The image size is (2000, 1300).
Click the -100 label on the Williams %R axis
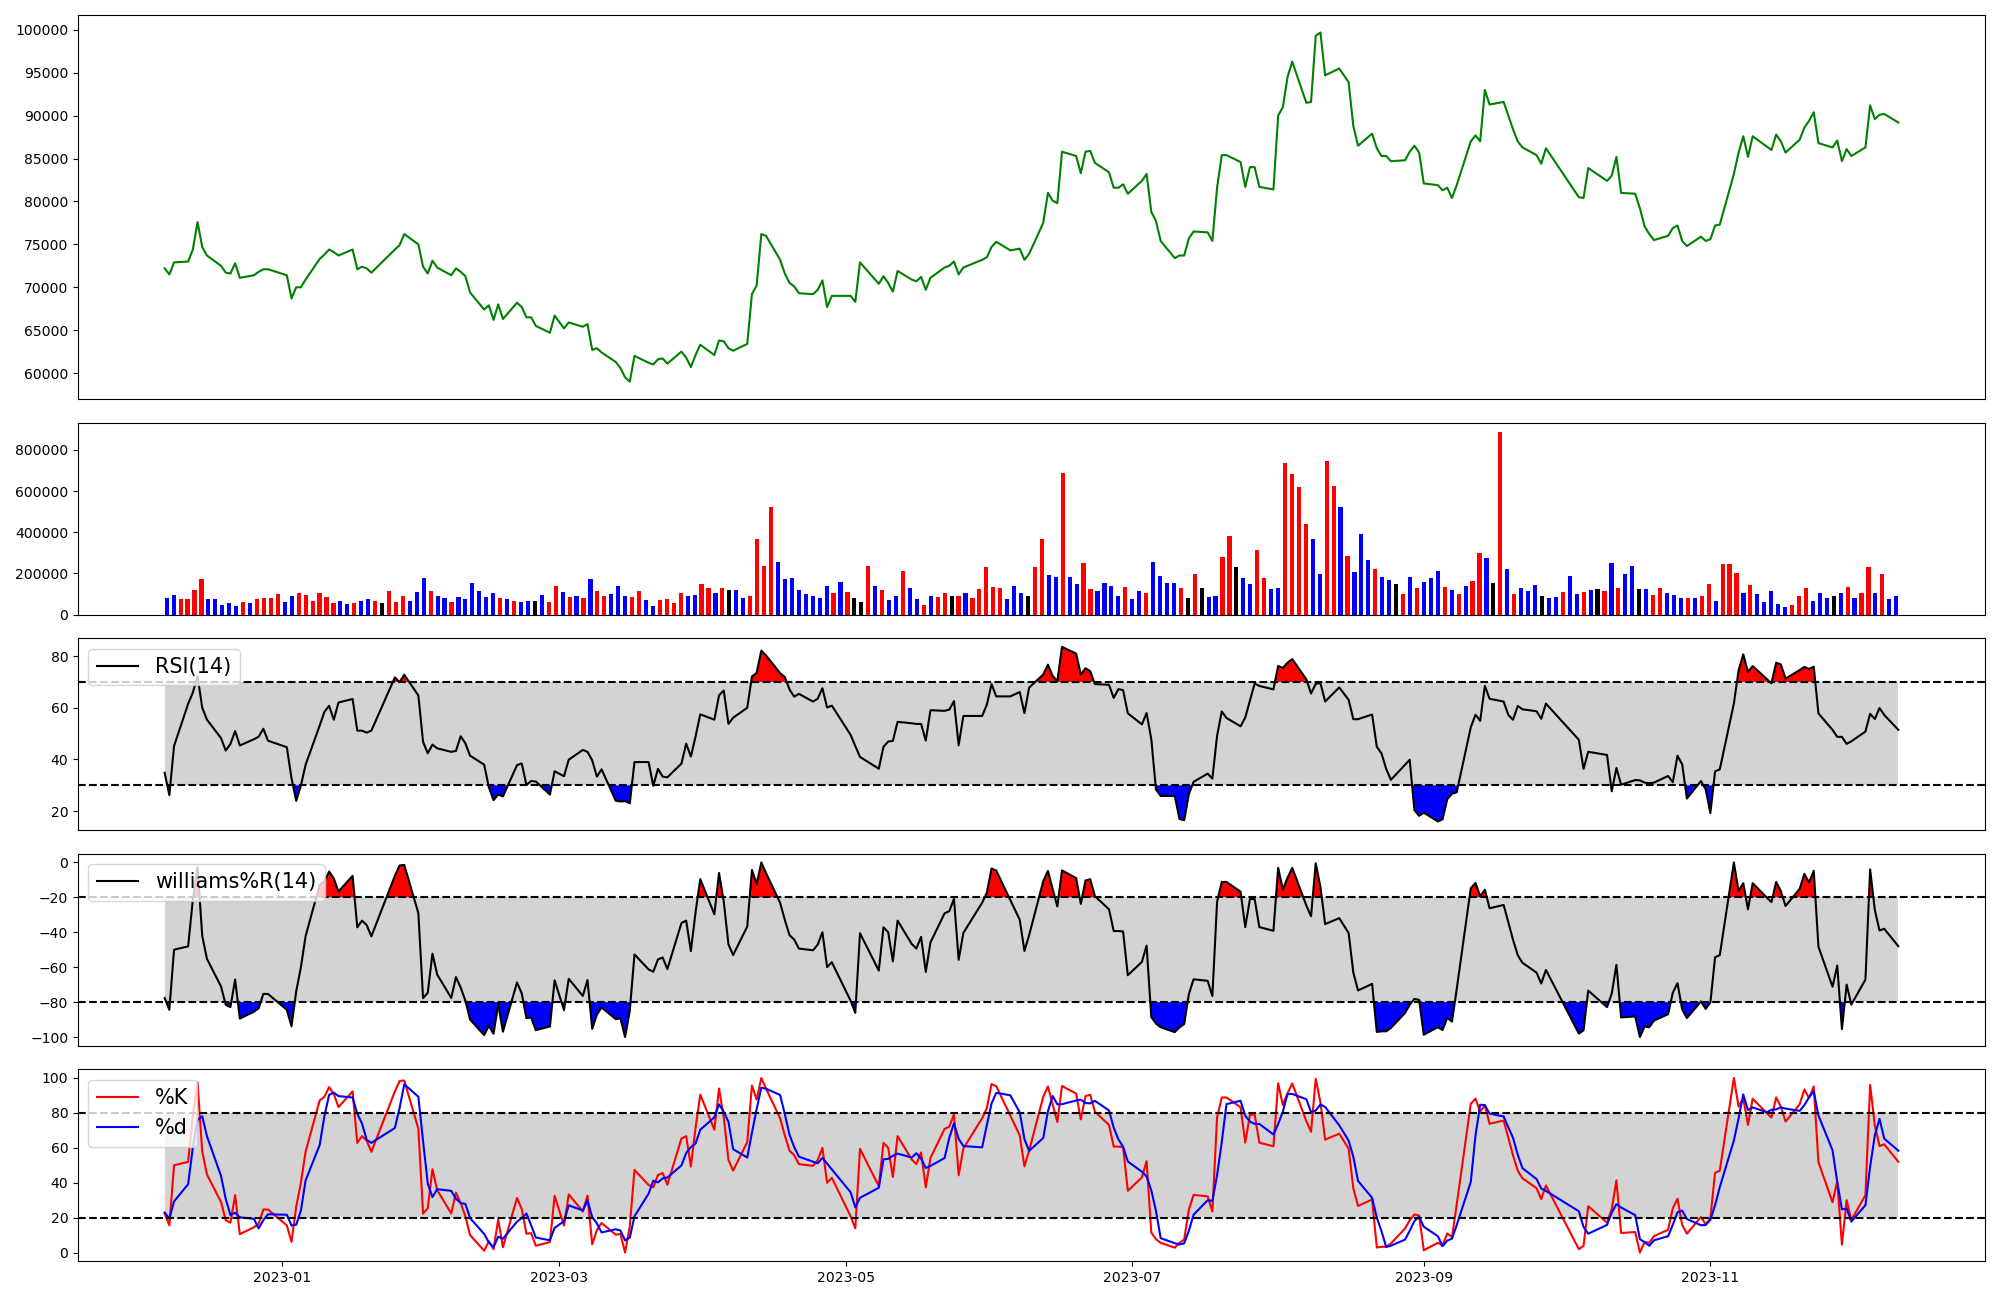[52, 1038]
